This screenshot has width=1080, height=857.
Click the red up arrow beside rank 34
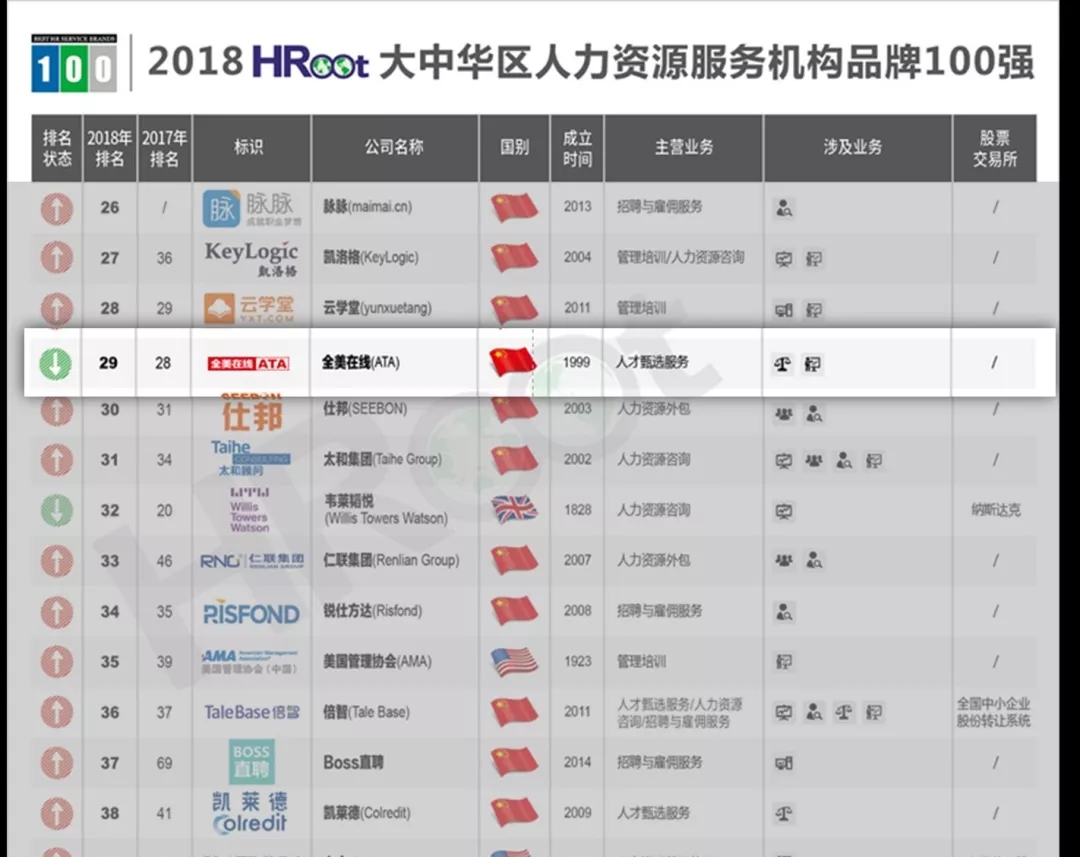(57, 612)
